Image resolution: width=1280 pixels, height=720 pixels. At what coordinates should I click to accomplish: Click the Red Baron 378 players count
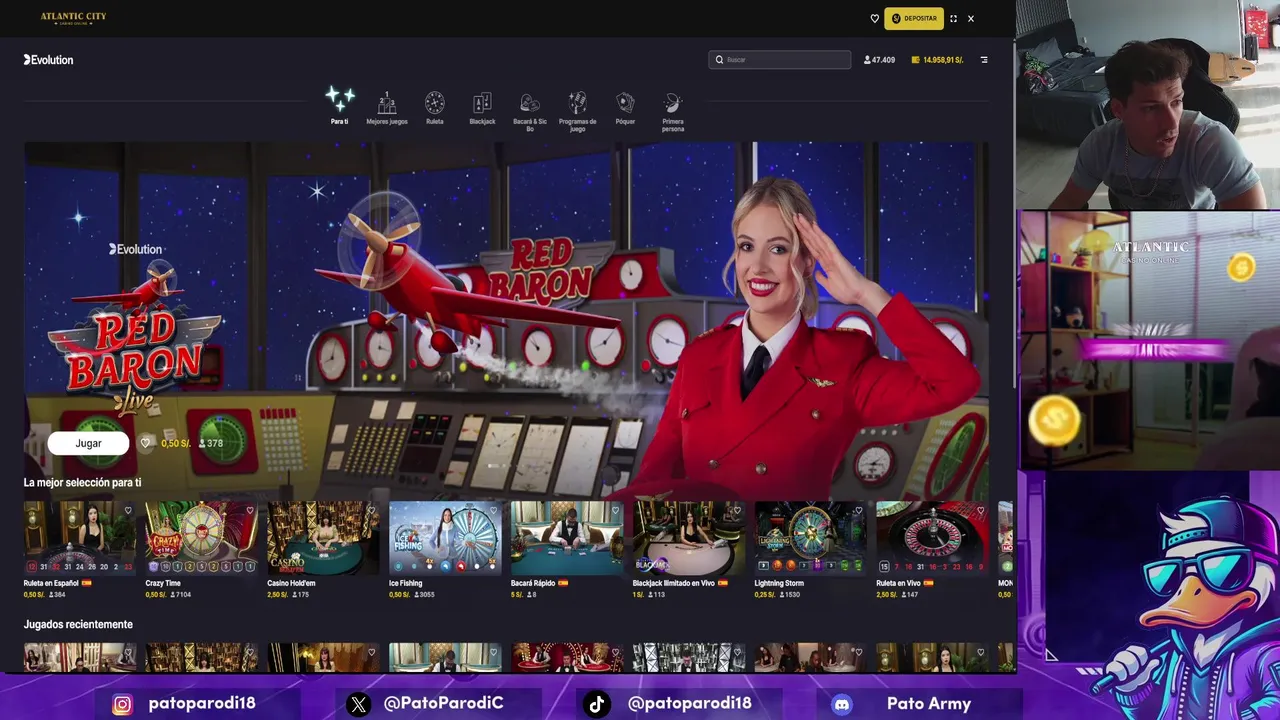(x=211, y=443)
